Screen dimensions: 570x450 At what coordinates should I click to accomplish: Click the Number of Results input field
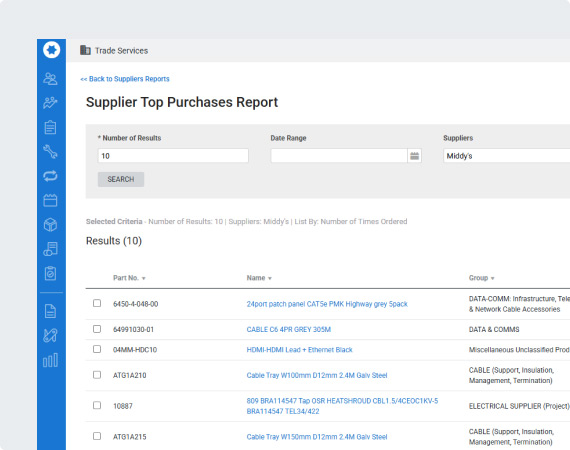pyautogui.click(x=173, y=156)
